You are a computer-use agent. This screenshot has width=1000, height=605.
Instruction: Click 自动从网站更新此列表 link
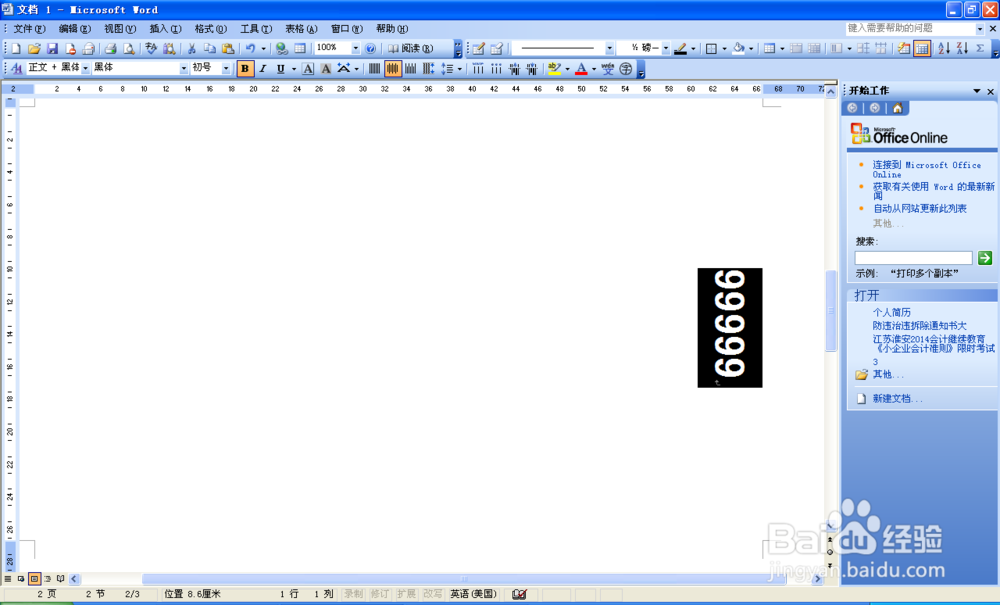[x=920, y=208]
